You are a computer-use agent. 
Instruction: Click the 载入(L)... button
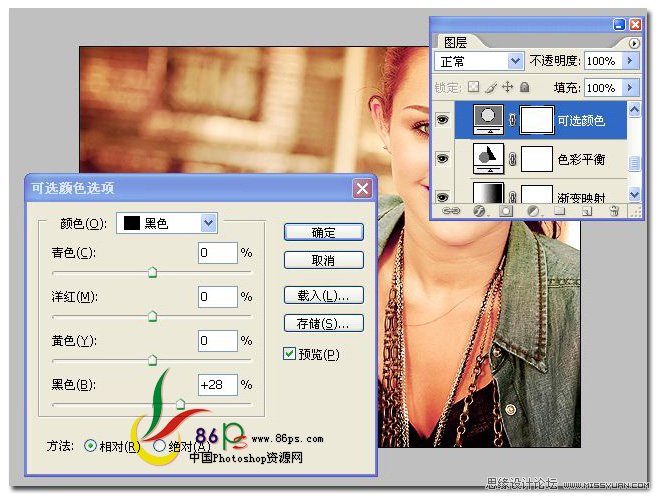(324, 295)
